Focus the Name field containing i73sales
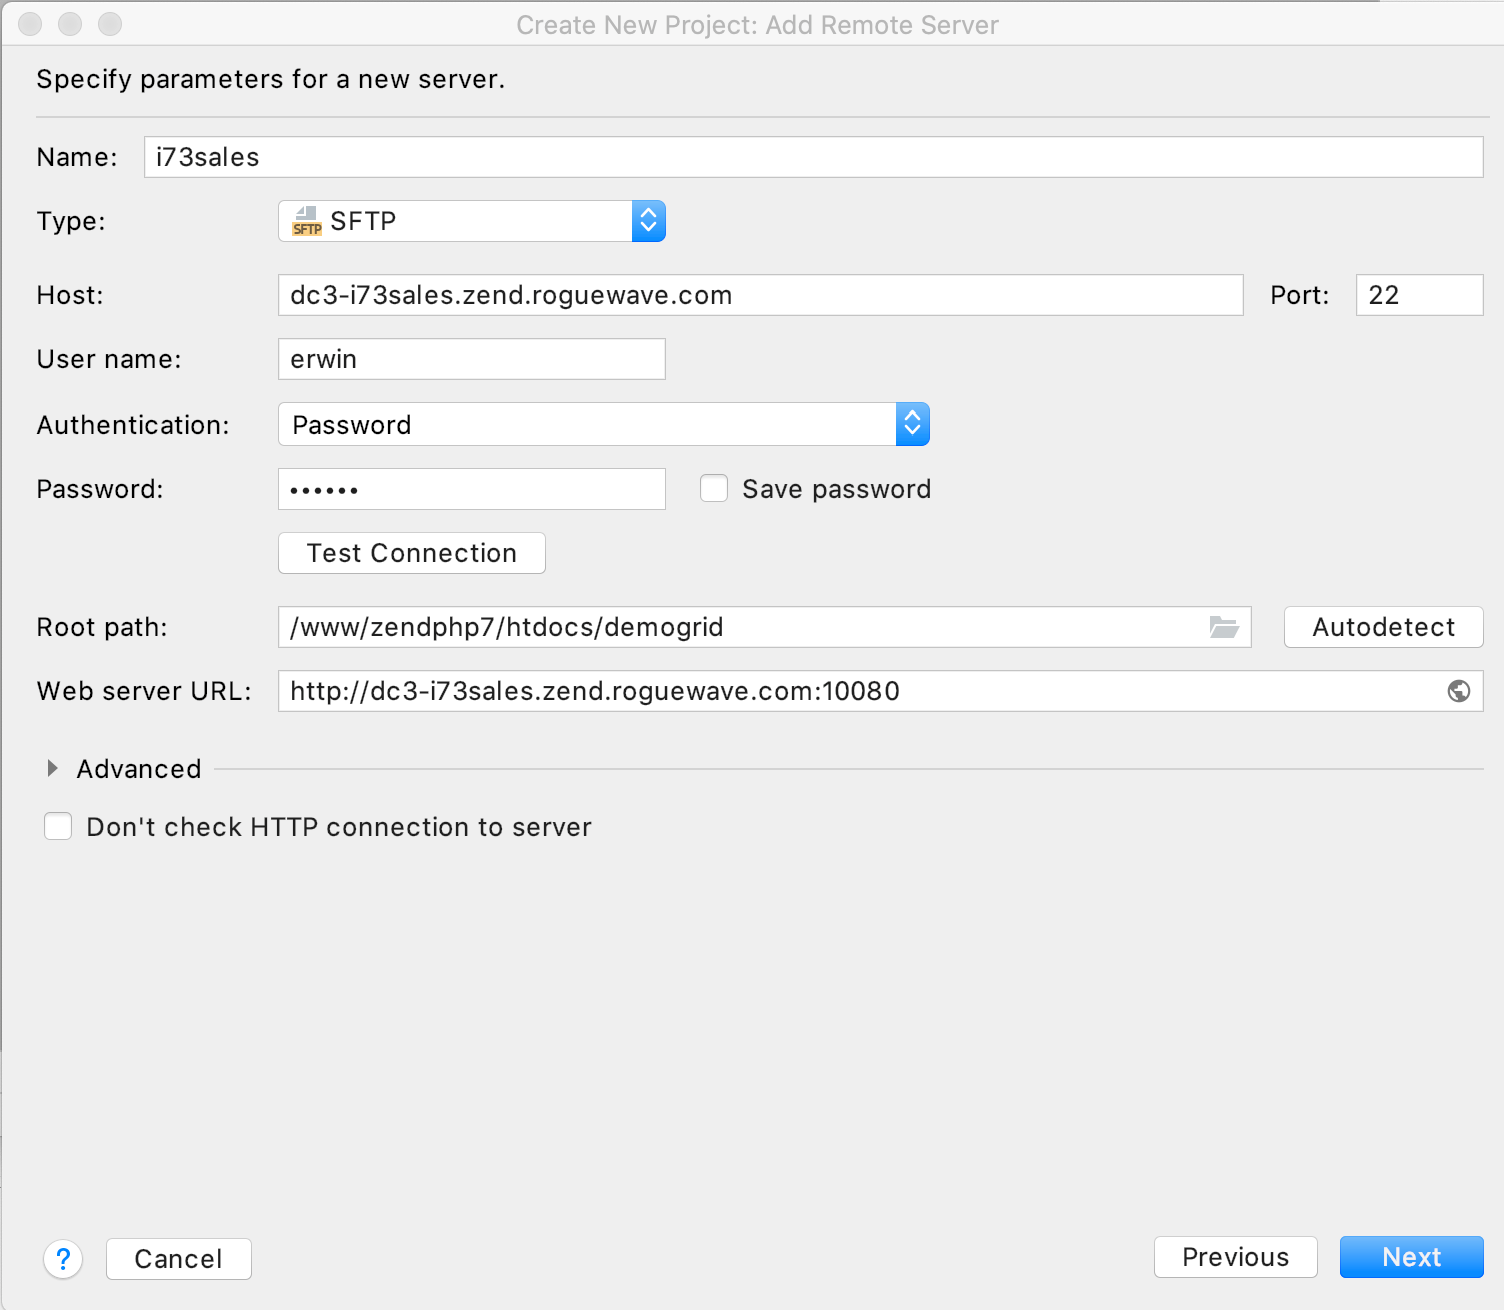 (x=813, y=157)
